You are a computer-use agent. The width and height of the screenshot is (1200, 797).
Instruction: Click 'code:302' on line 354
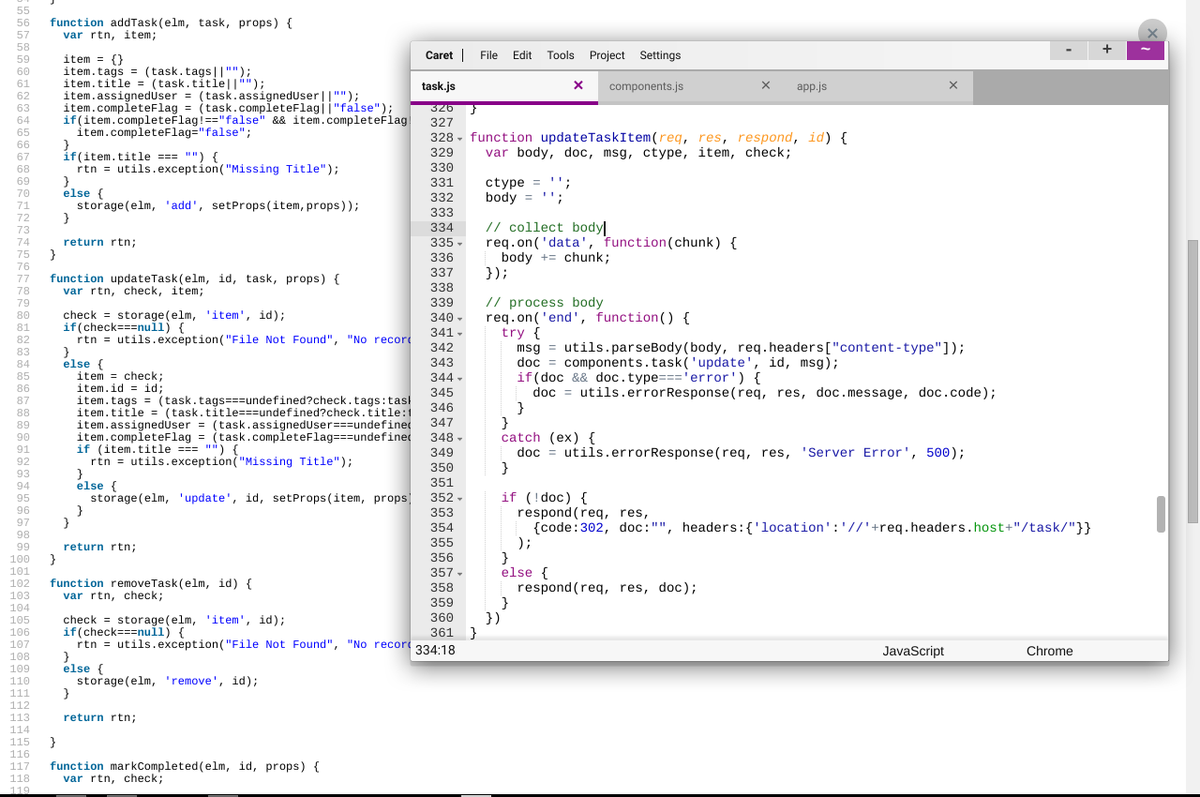(572, 528)
